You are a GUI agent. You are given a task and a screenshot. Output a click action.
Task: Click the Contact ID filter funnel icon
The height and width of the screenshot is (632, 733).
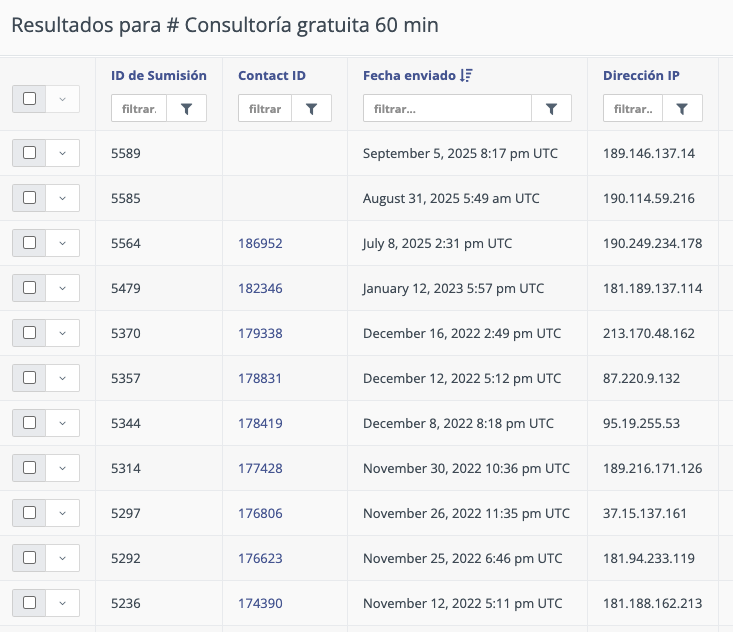coord(311,109)
